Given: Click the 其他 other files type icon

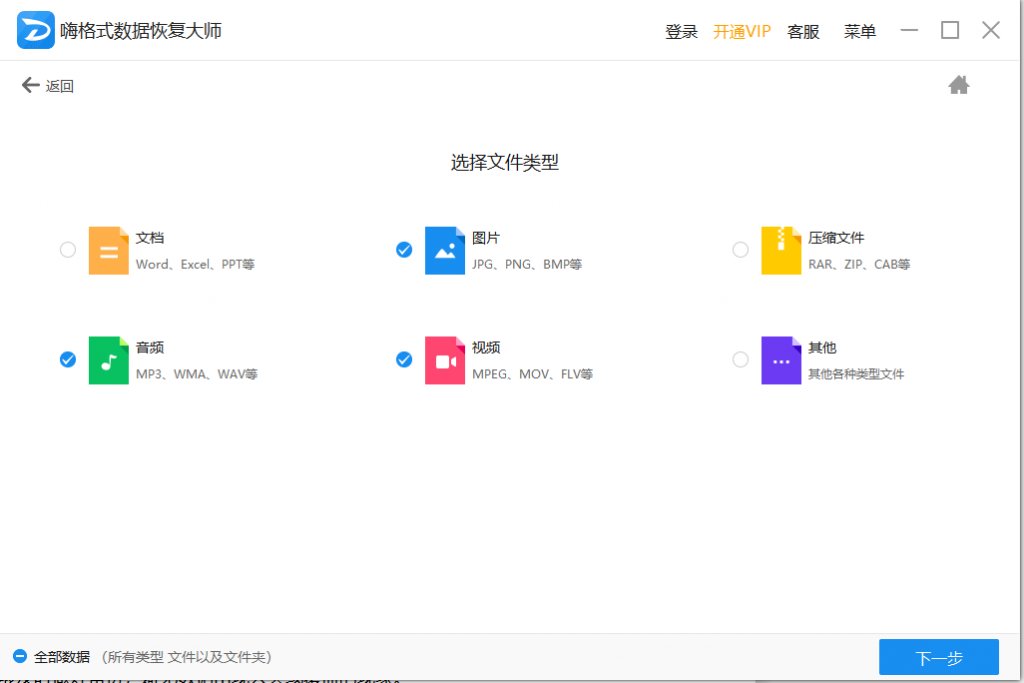Looking at the screenshot, I should [x=782, y=360].
